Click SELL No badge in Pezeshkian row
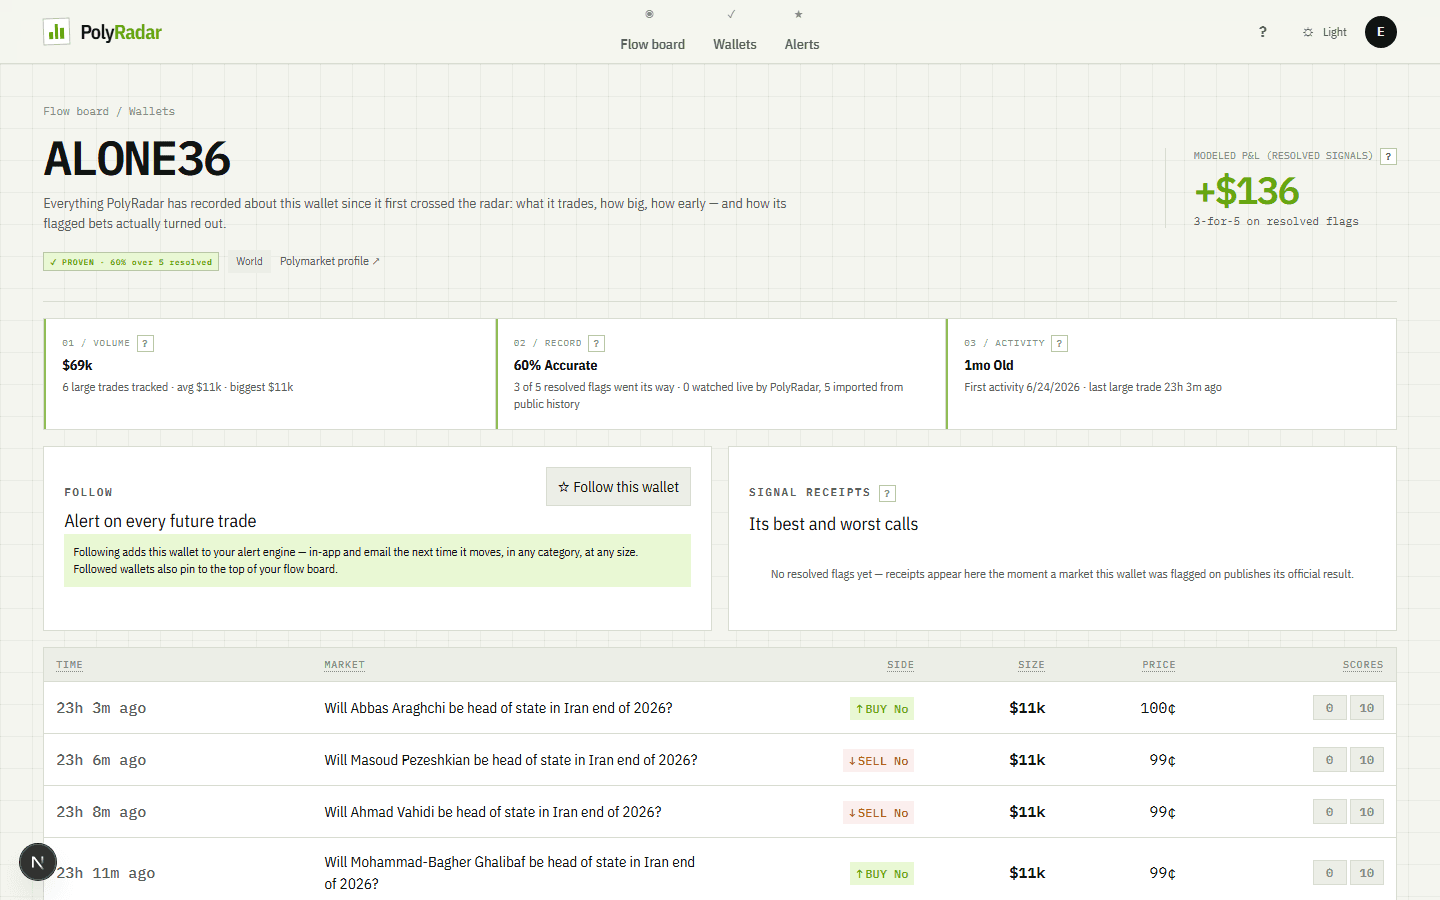The image size is (1440, 900). click(x=879, y=761)
